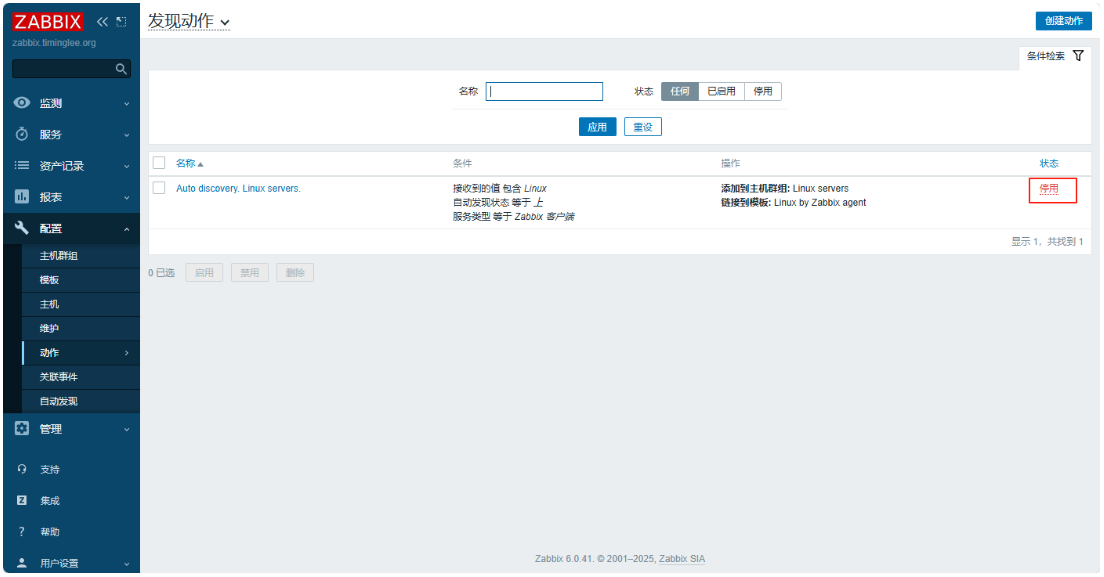
Task: Click the text 显示 1，共找到 1
Action: [1047, 241]
